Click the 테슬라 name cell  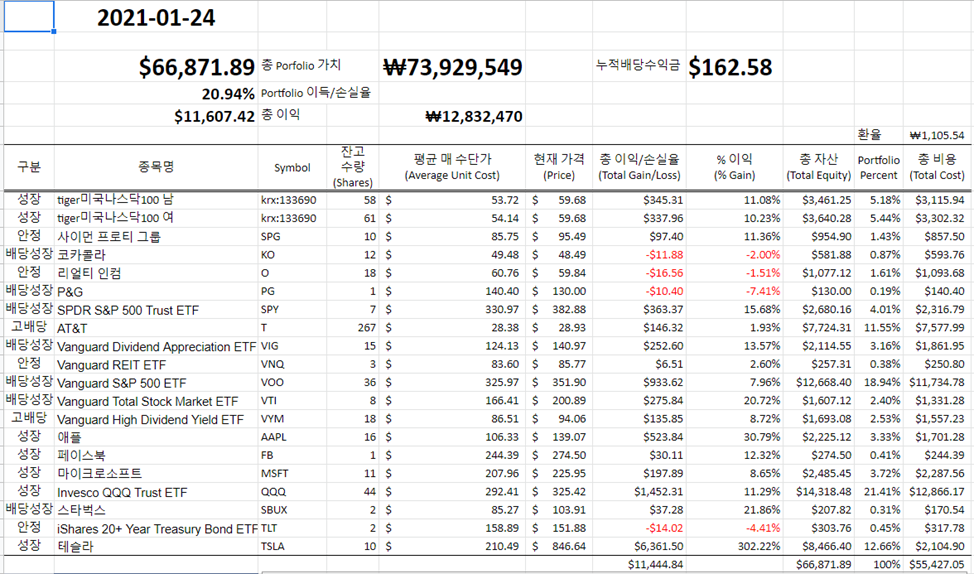pos(156,546)
